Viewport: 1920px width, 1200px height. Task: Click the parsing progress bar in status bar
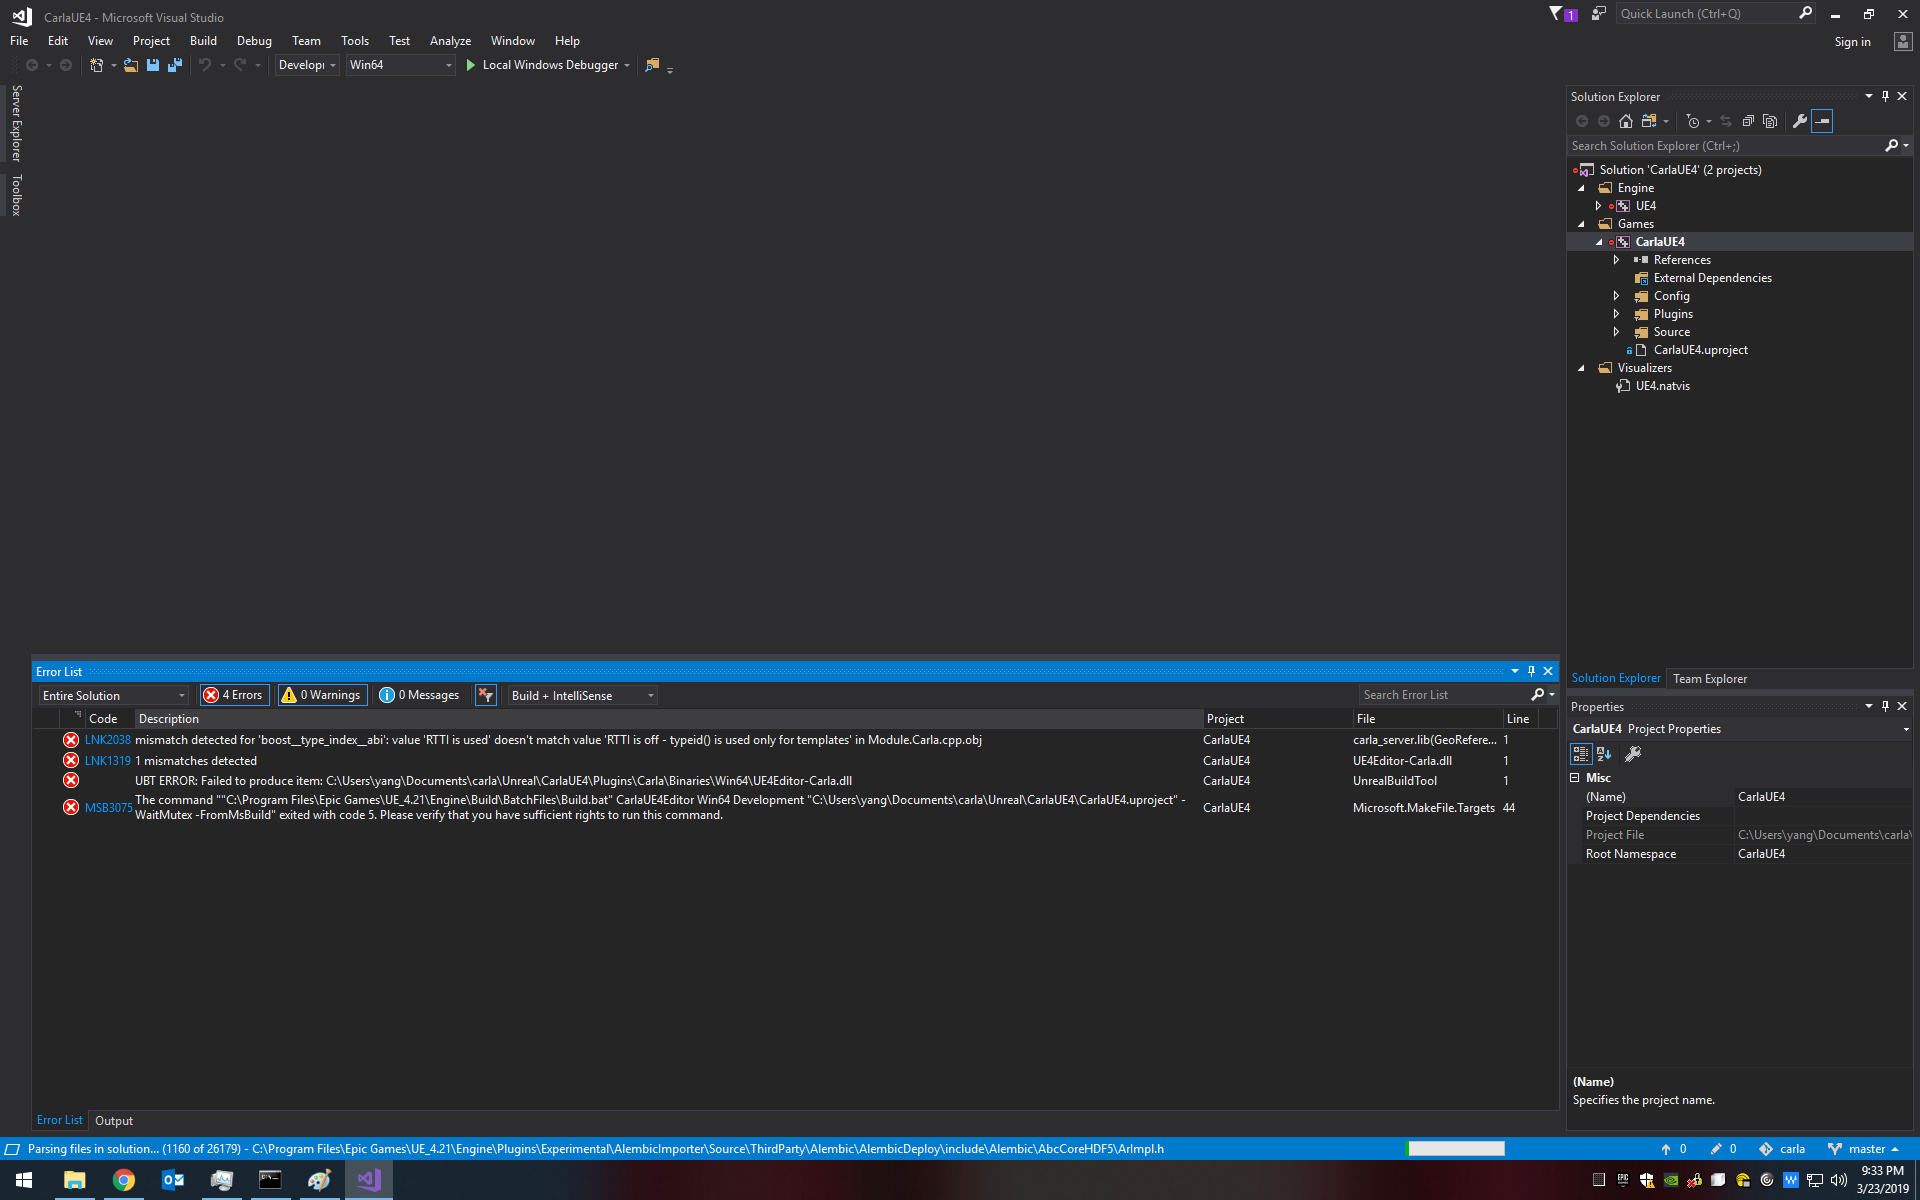click(1456, 1149)
